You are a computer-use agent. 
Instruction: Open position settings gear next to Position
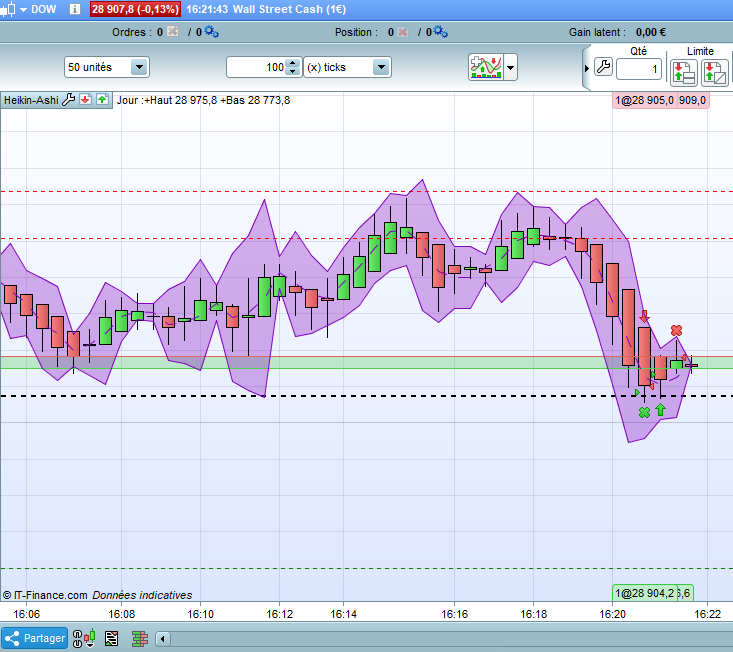[x=440, y=32]
